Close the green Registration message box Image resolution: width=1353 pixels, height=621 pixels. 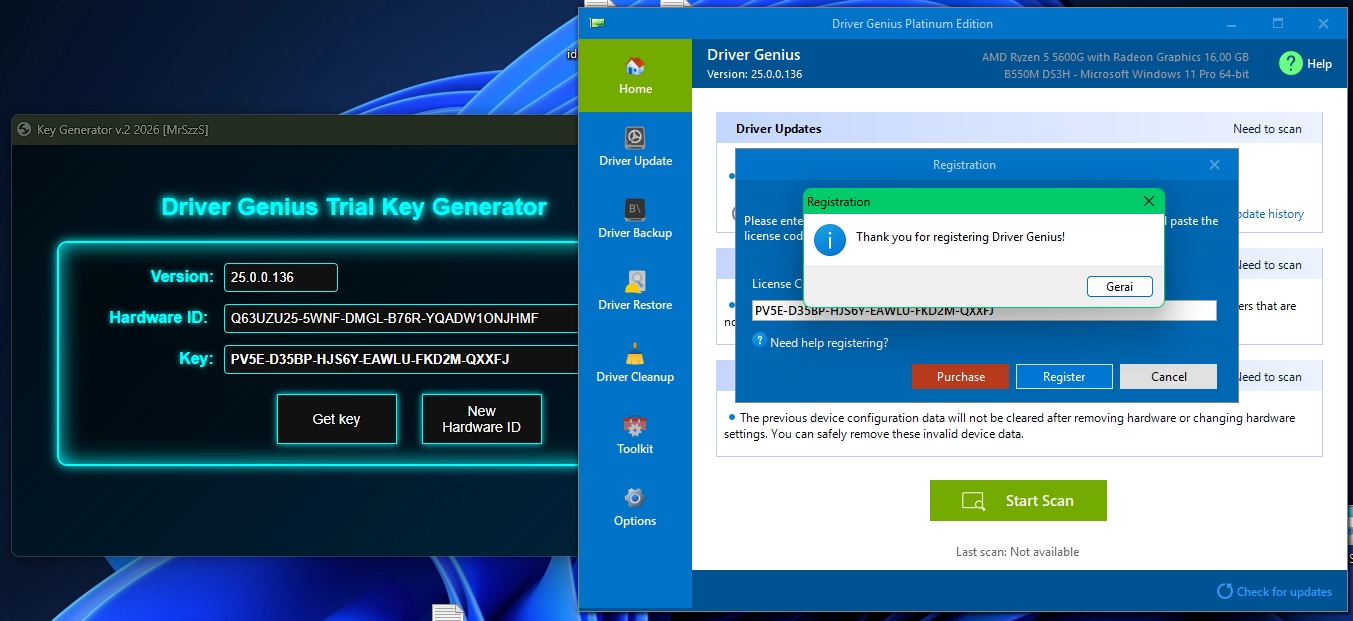[1149, 201]
